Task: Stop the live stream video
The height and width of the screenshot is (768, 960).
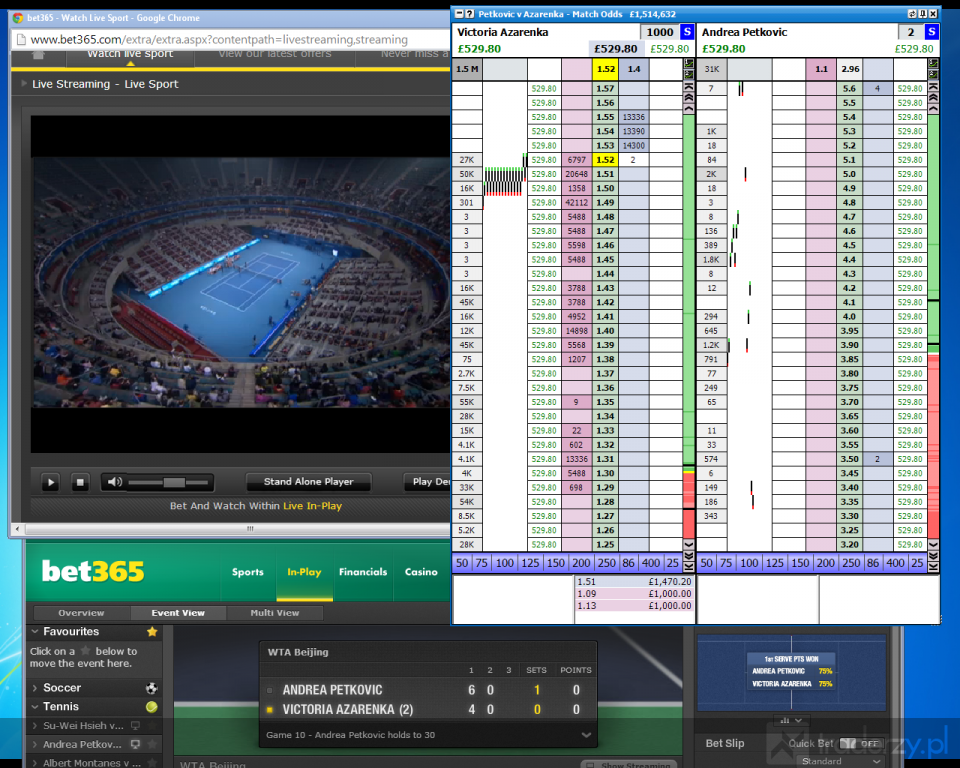Action: tap(80, 482)
